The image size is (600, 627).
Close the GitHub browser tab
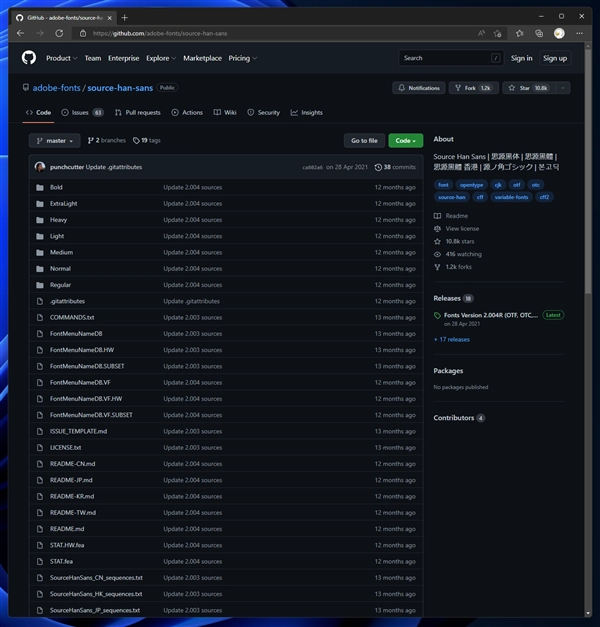[110, 18]
